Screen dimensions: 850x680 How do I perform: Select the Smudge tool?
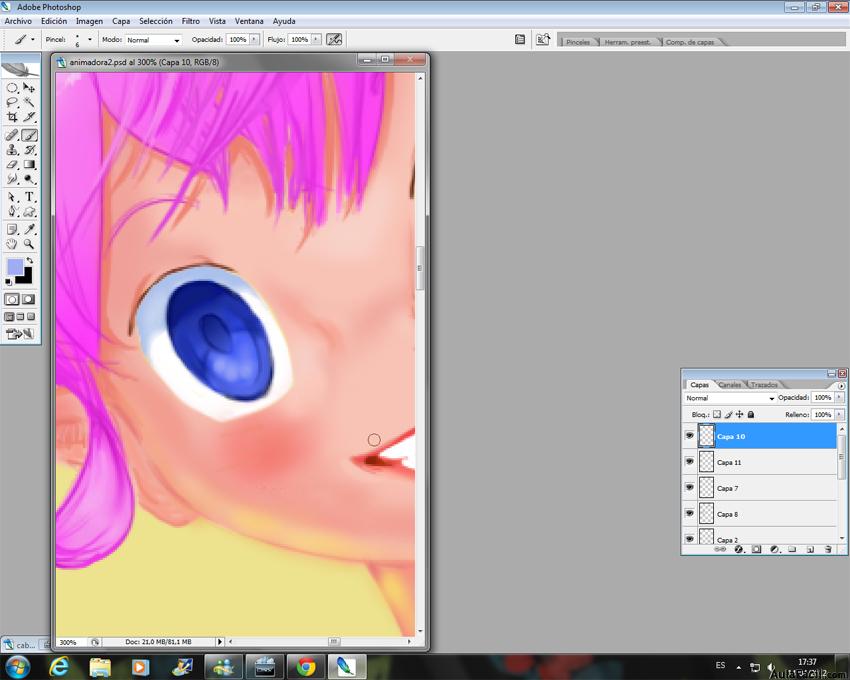coord(12,179)
